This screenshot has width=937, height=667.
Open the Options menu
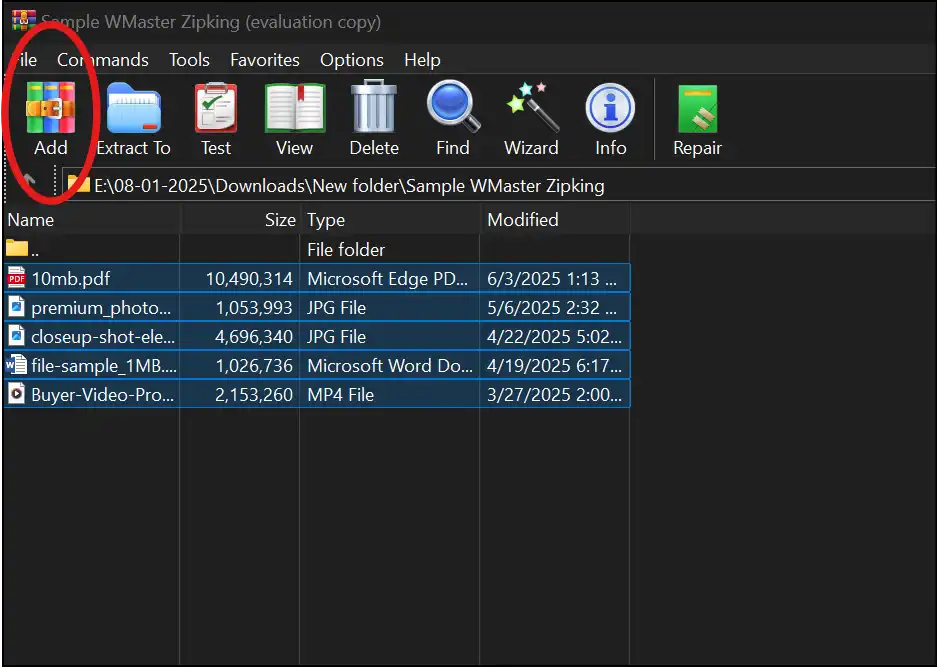352,60
